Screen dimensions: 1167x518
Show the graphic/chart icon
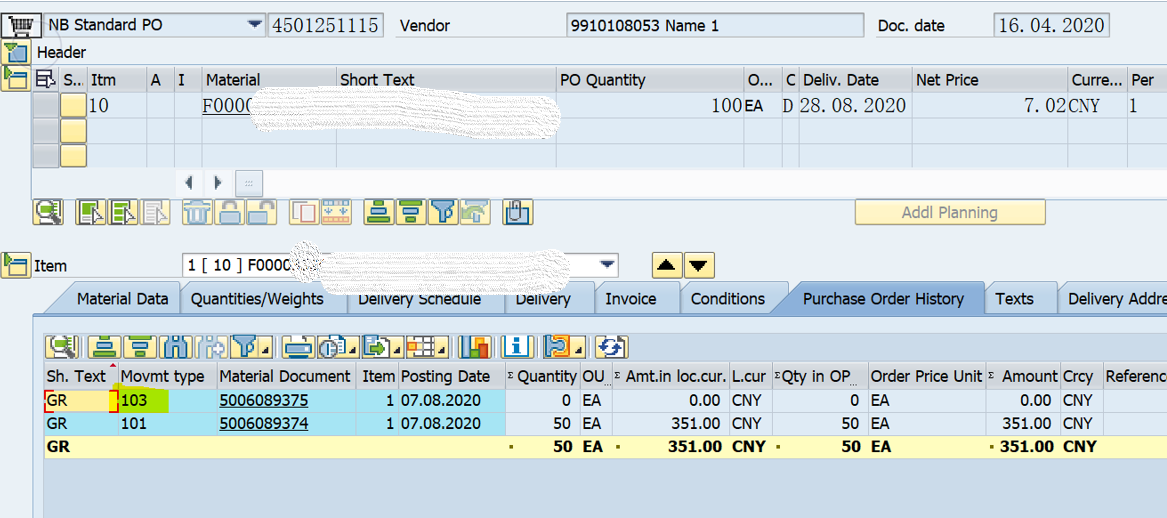point(473,346)
